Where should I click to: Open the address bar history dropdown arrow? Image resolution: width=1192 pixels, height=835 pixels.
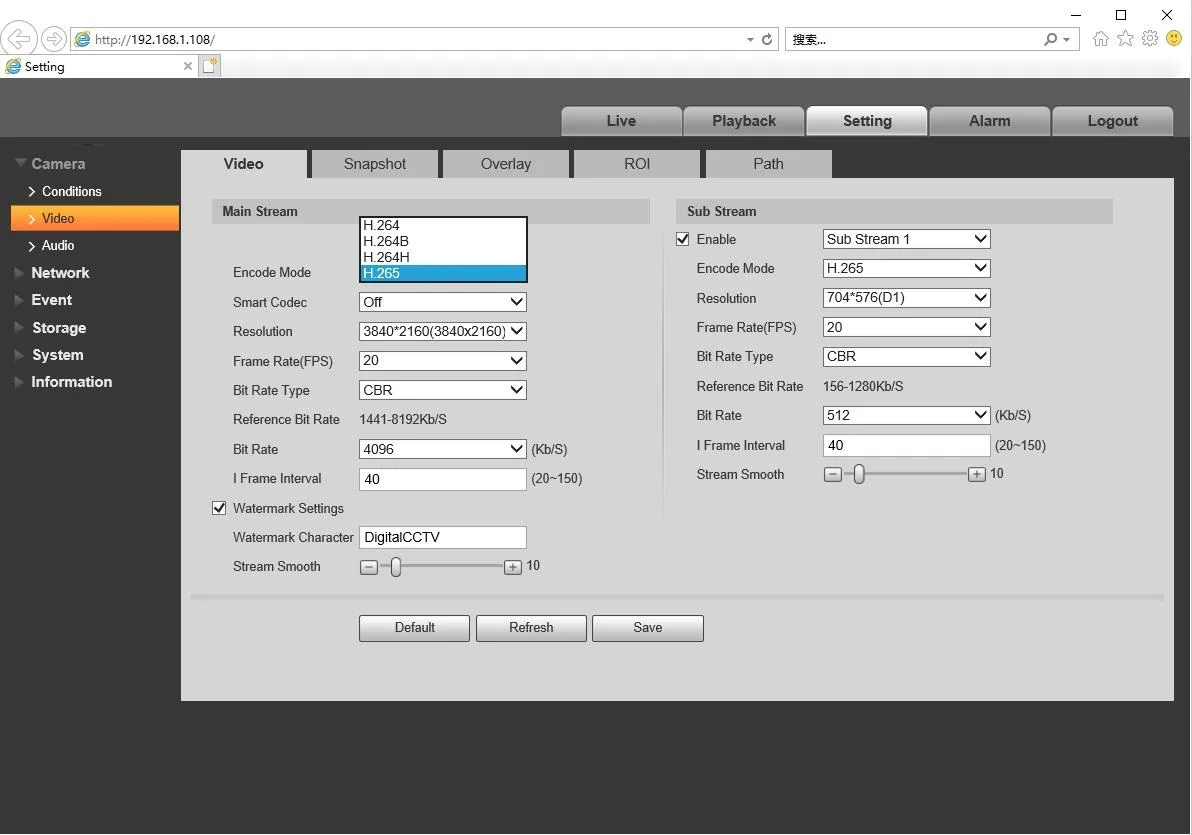pyautogui.click(x=750, y=40)
